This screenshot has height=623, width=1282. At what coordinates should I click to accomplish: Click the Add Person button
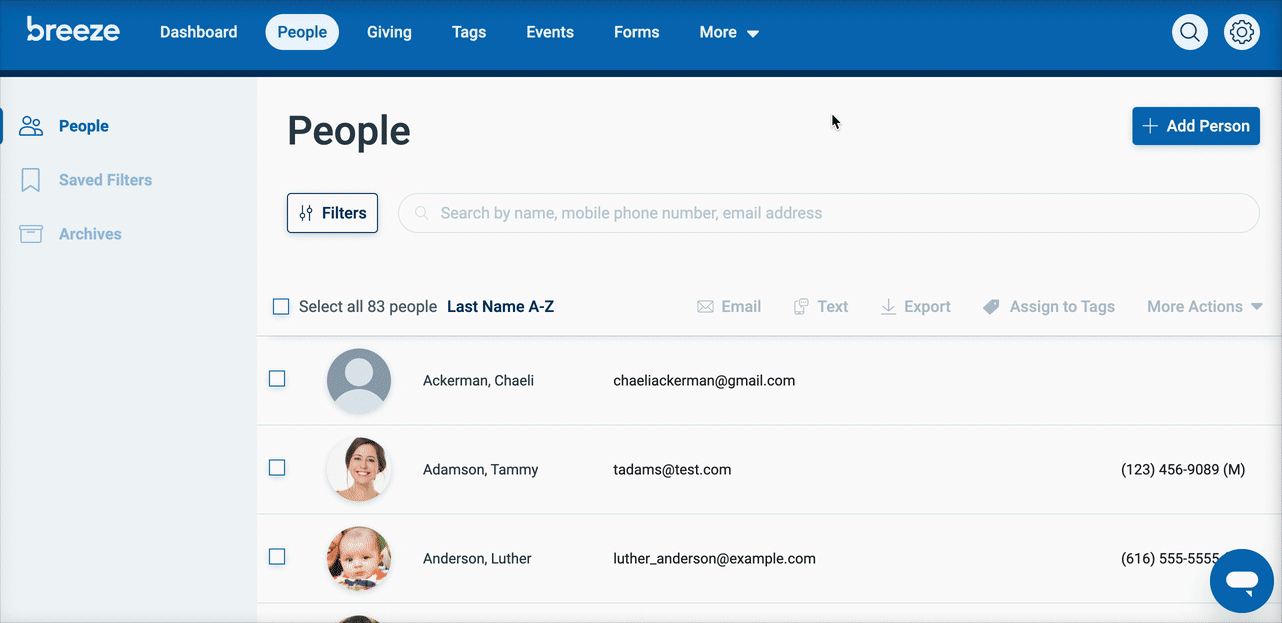coord(1196,126)
